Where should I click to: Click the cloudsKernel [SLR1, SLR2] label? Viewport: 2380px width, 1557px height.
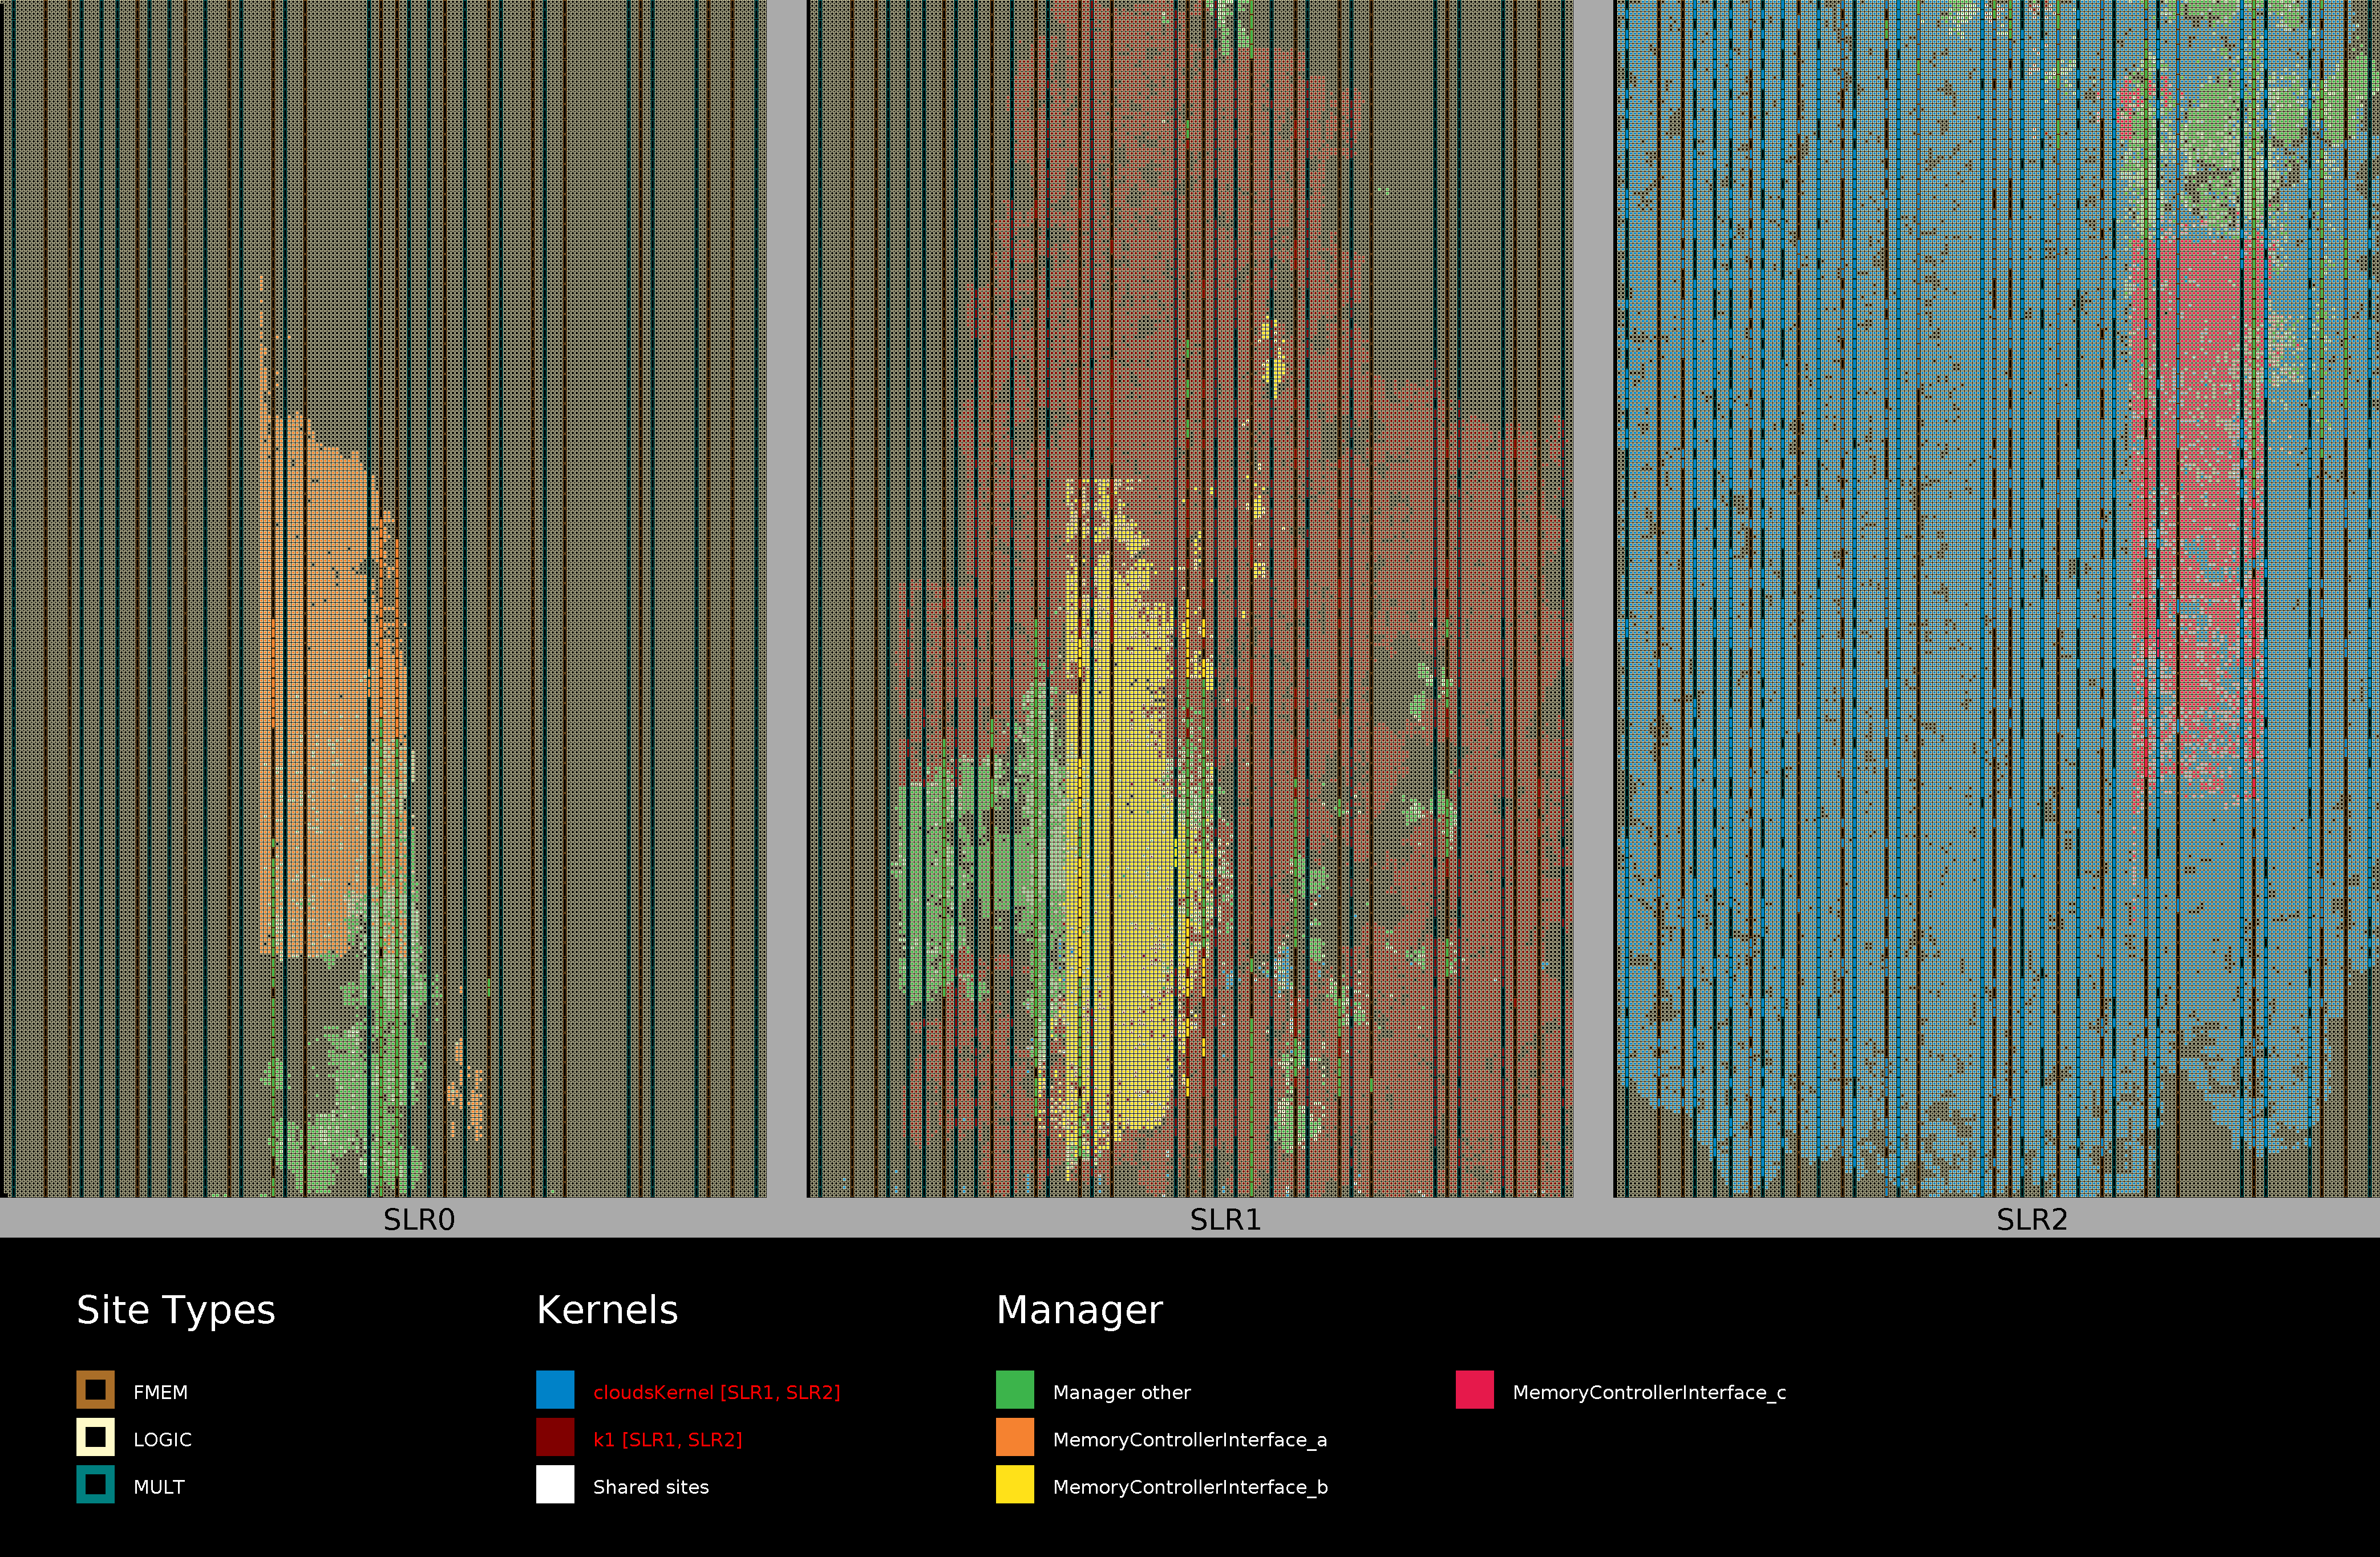716,1392
